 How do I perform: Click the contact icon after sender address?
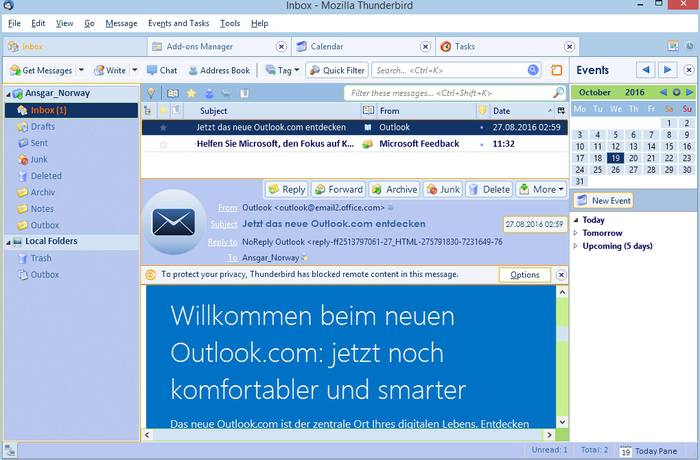pyautogui.click(x=391, y=207)
